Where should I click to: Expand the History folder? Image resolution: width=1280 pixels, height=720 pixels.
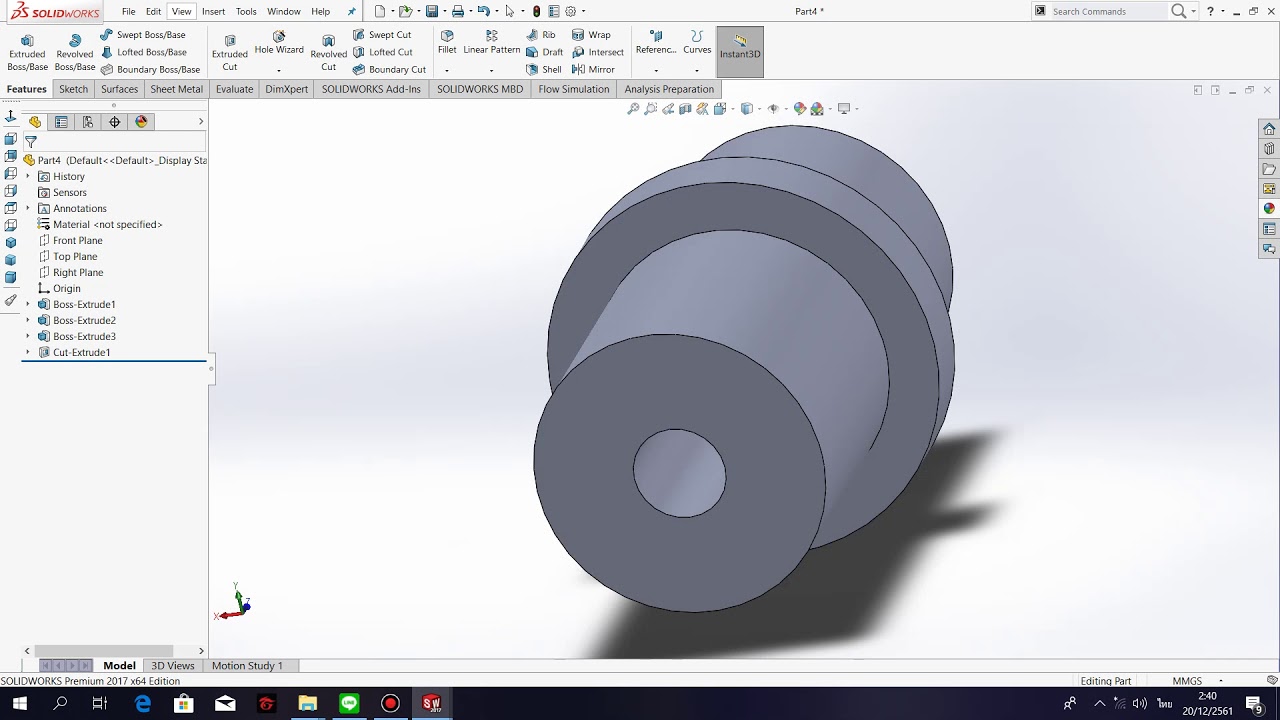click(x=28, y=177)
